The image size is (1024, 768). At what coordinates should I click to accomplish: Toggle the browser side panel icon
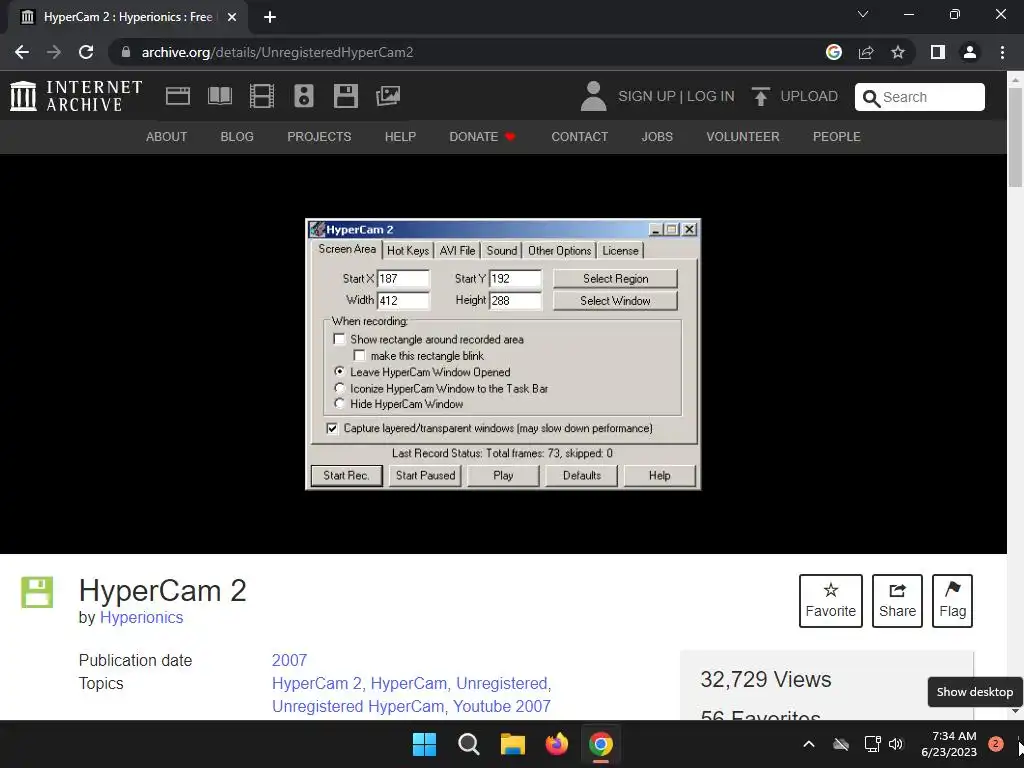(938, 52)
